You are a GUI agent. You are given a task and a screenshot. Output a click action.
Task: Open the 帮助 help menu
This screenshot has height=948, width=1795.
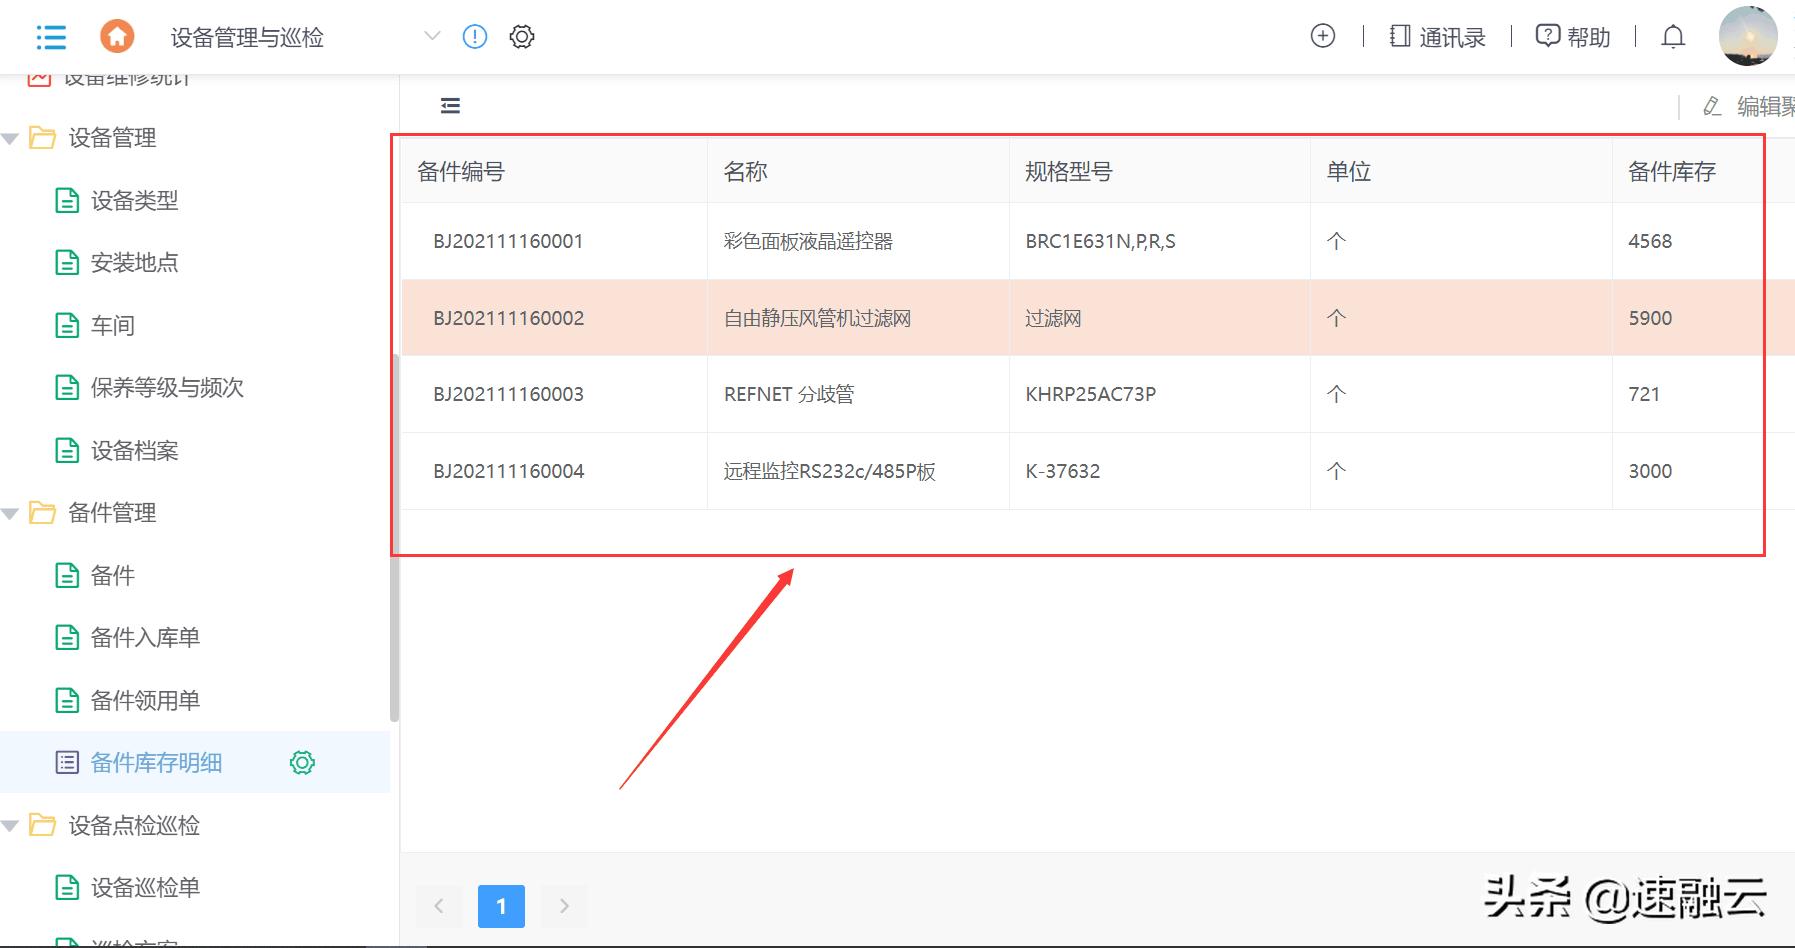tap(1572, 36)
